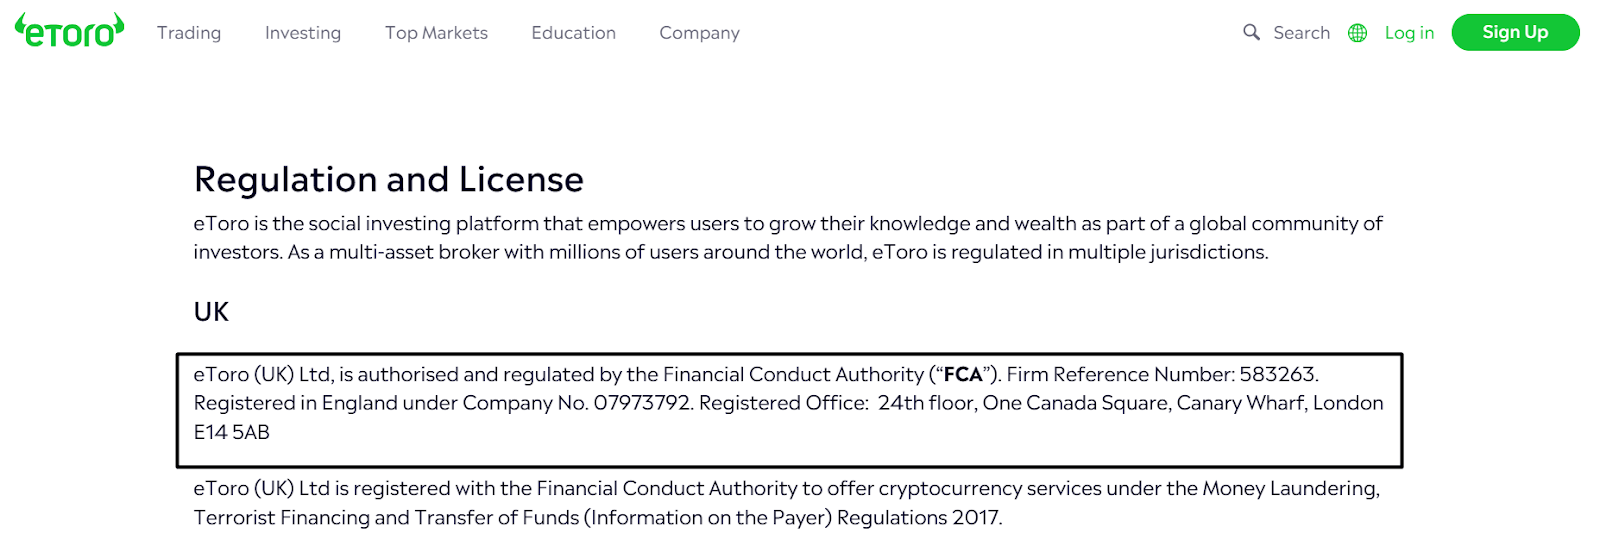Click the magnifying glass search icon
Screen dimensions: 1600x540
tap(1251, 32)
